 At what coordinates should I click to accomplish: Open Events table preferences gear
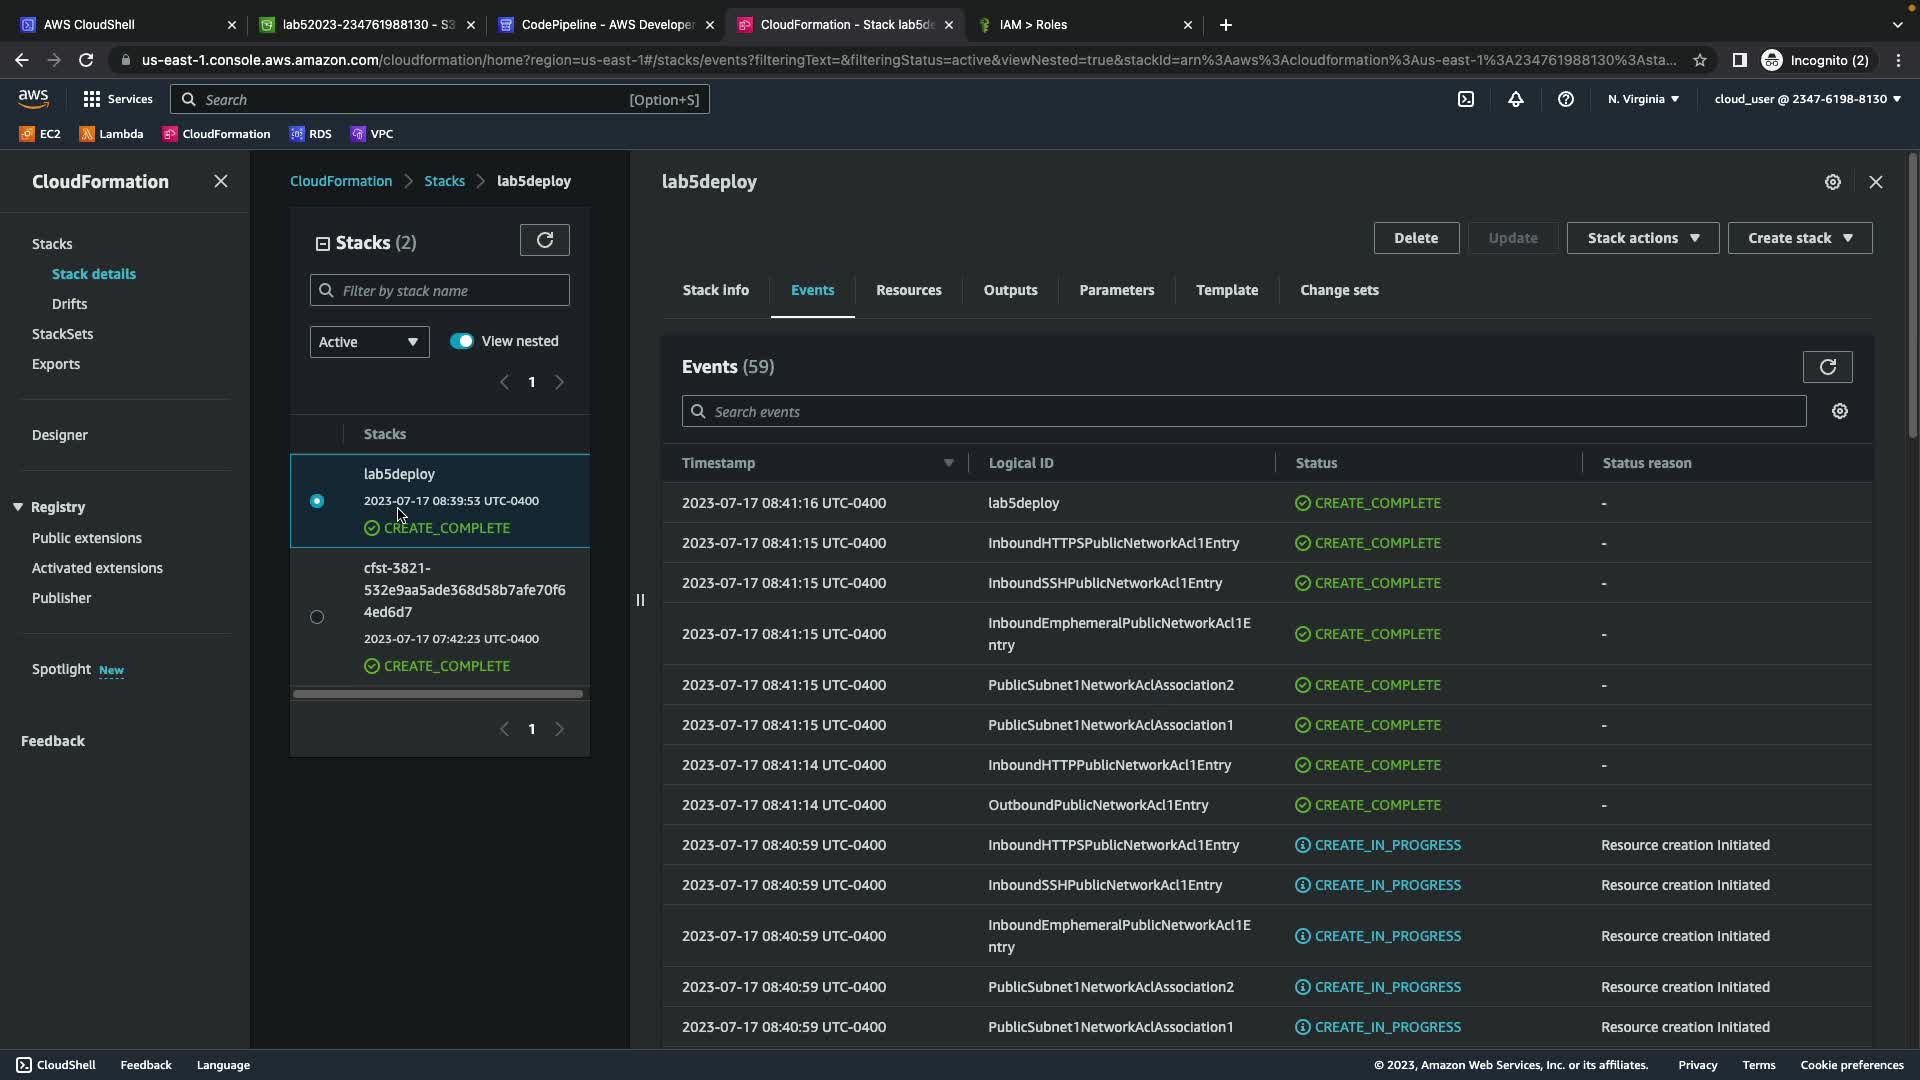click(x=1840, y=411)
